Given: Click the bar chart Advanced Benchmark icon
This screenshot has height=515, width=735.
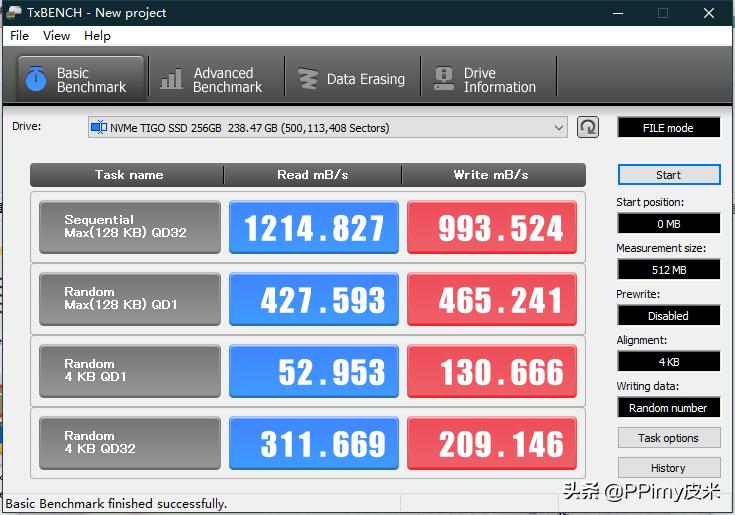Looking at the screenshot, I should pos(171,79).
